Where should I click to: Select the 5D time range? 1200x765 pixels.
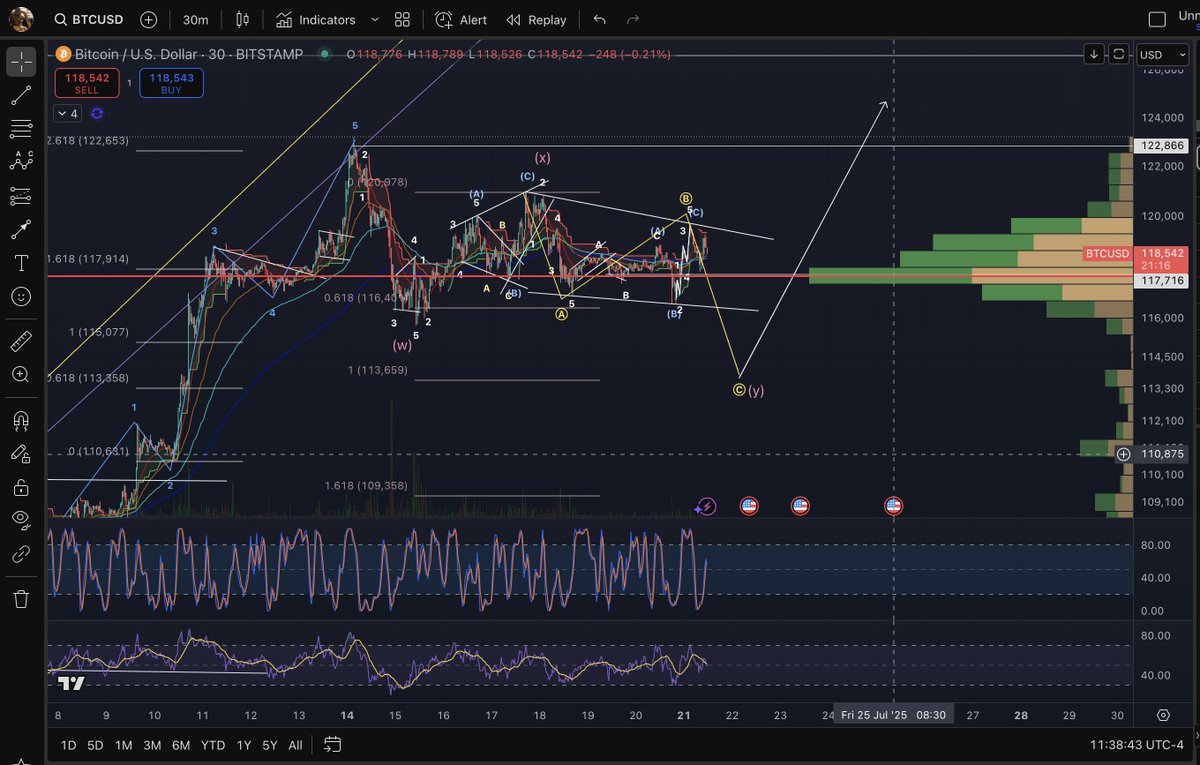click(x=95, y=745)
